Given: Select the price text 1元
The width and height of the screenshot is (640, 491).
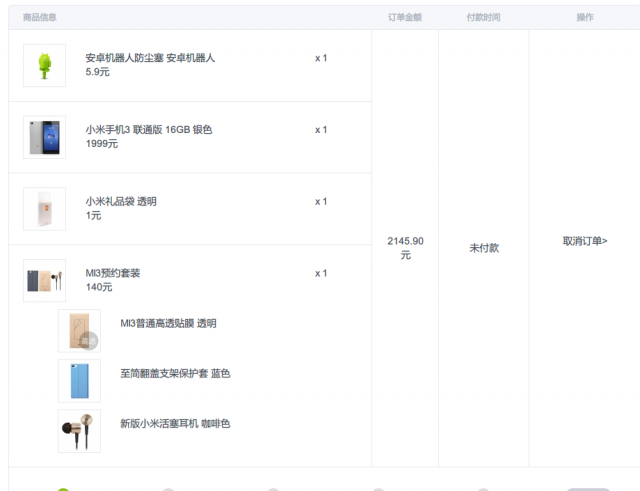Looking at the screenshot, I should click(x=93, y=216).
